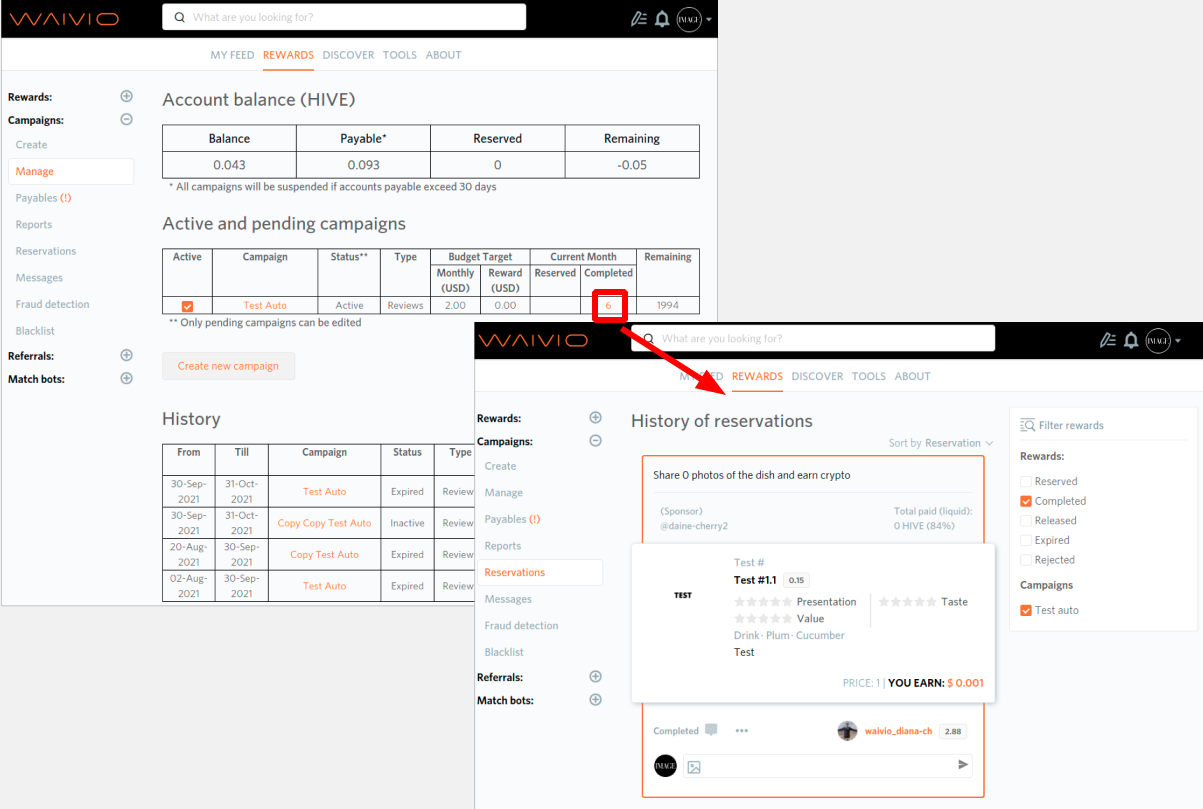
Task: Click the comment input on reservation card
Action: [x=828, y=766]
